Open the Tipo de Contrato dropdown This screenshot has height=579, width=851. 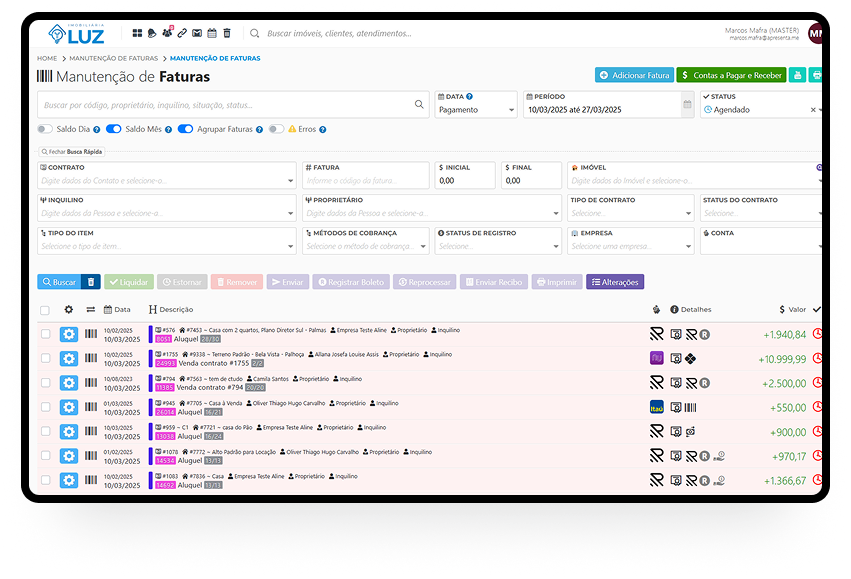point(631,208)
